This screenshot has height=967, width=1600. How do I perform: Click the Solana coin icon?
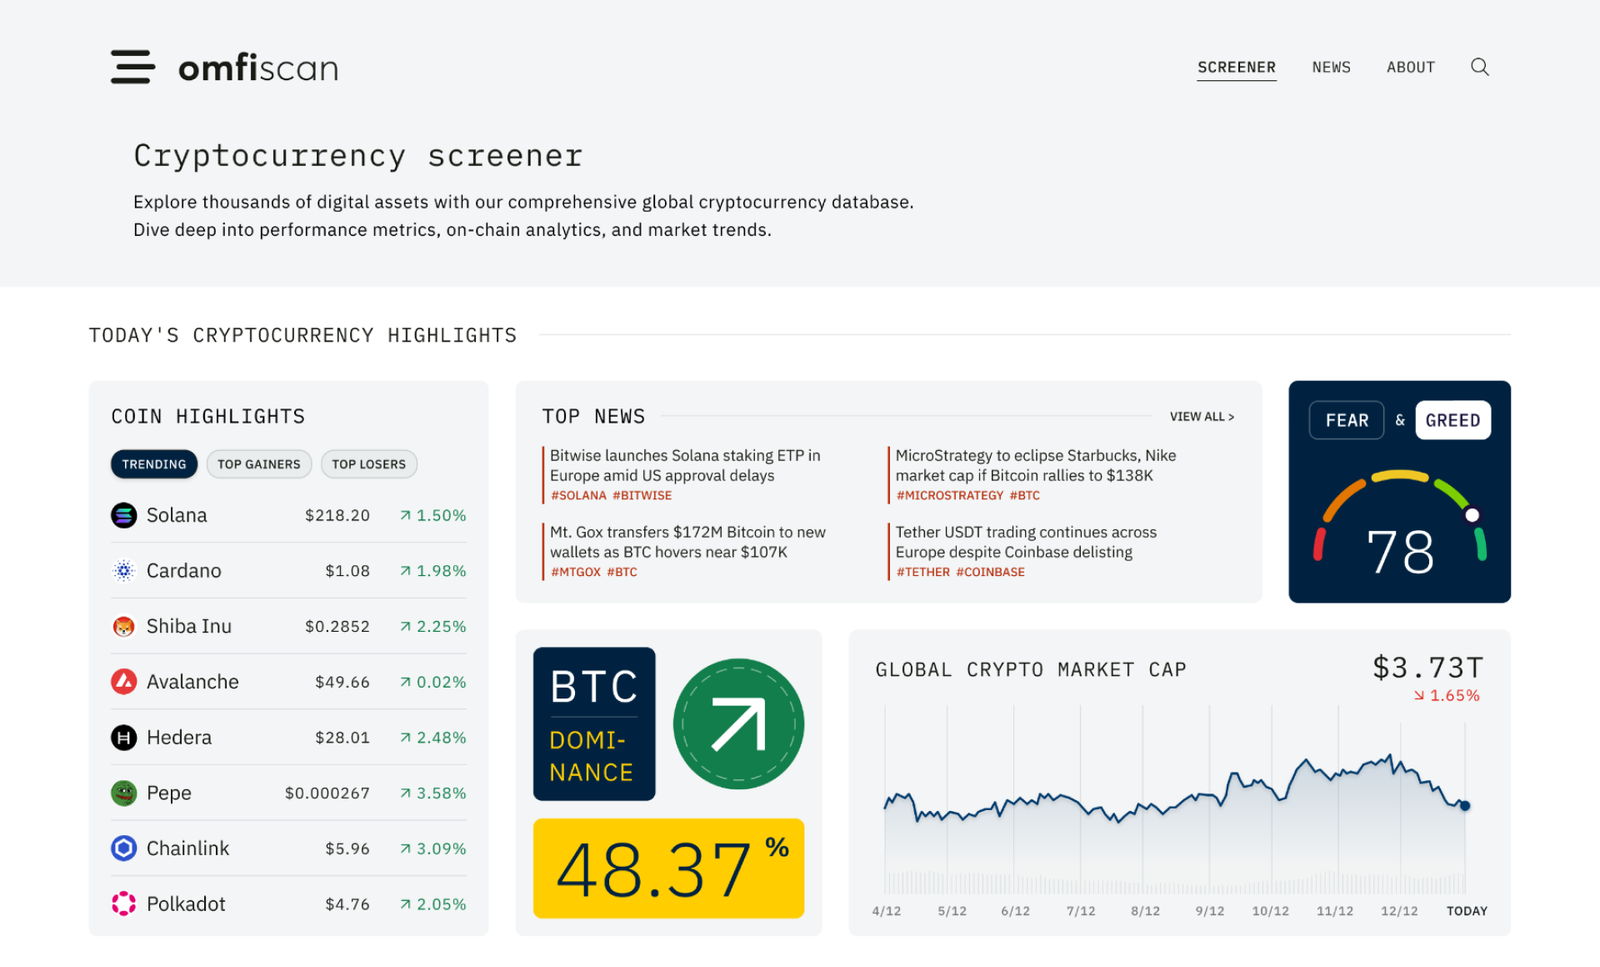[x=123, y=515]
